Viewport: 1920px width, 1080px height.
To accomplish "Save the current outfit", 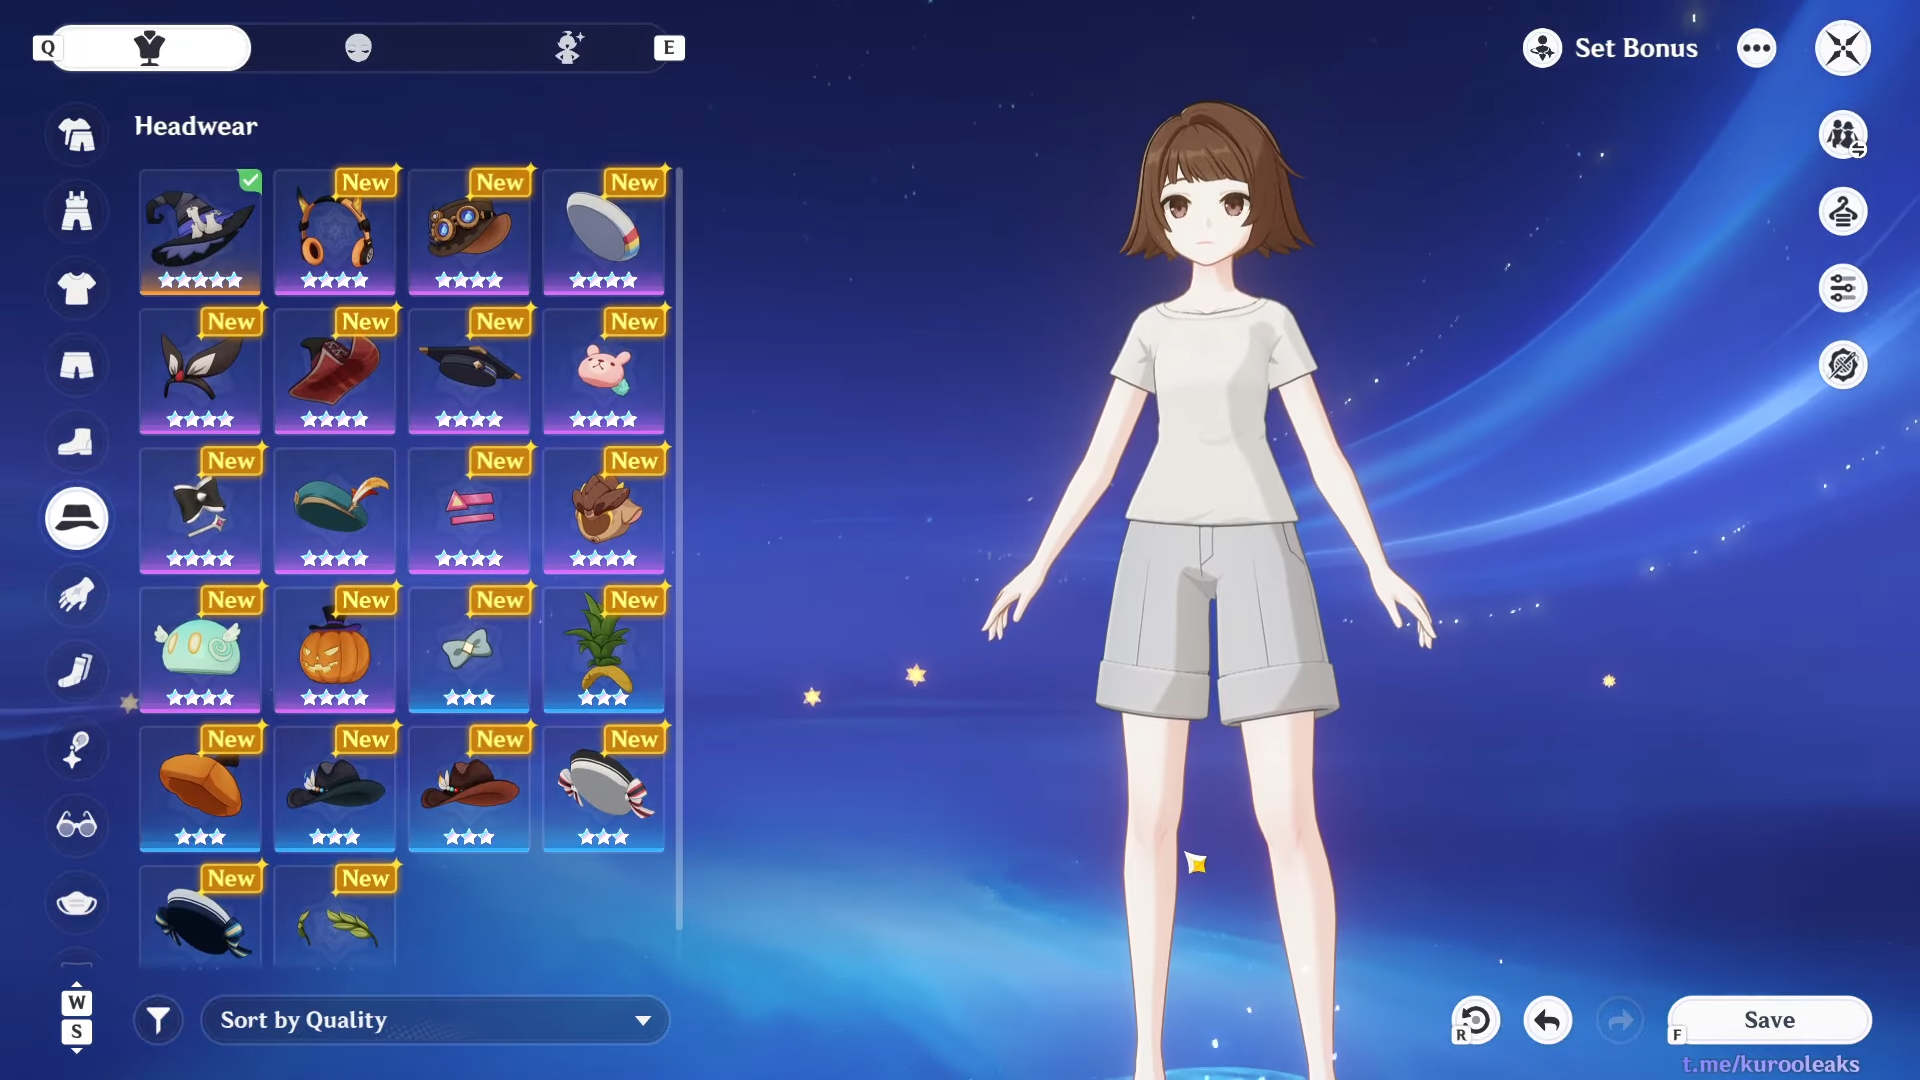I will click(x=1769, y=1020).
